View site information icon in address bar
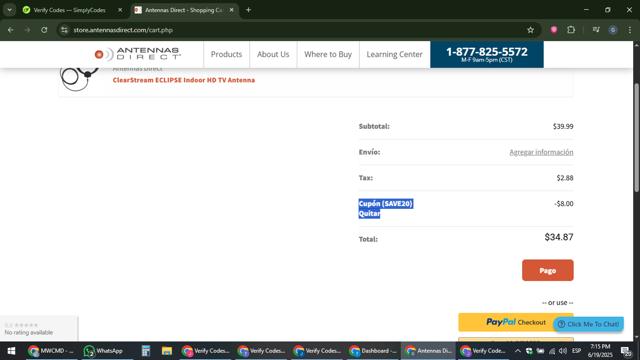Viewport: 640px width, 360px height. 64,30
